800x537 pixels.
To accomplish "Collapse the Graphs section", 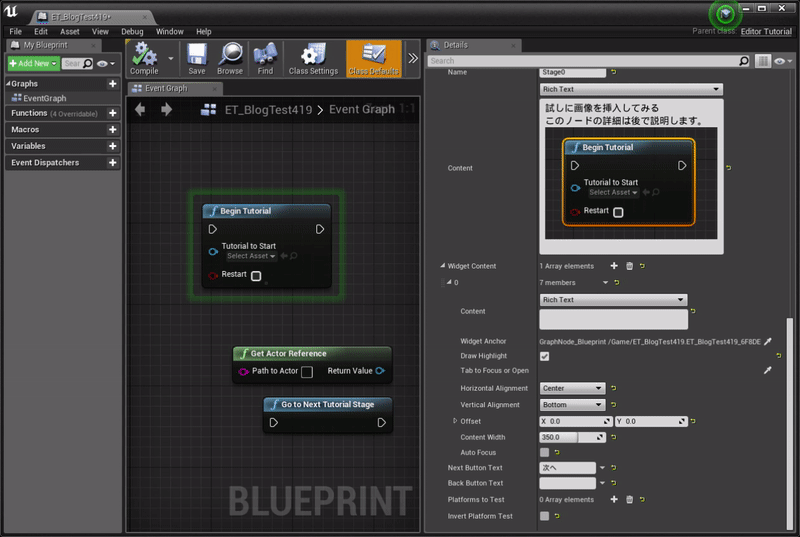I will pos(8,83).
